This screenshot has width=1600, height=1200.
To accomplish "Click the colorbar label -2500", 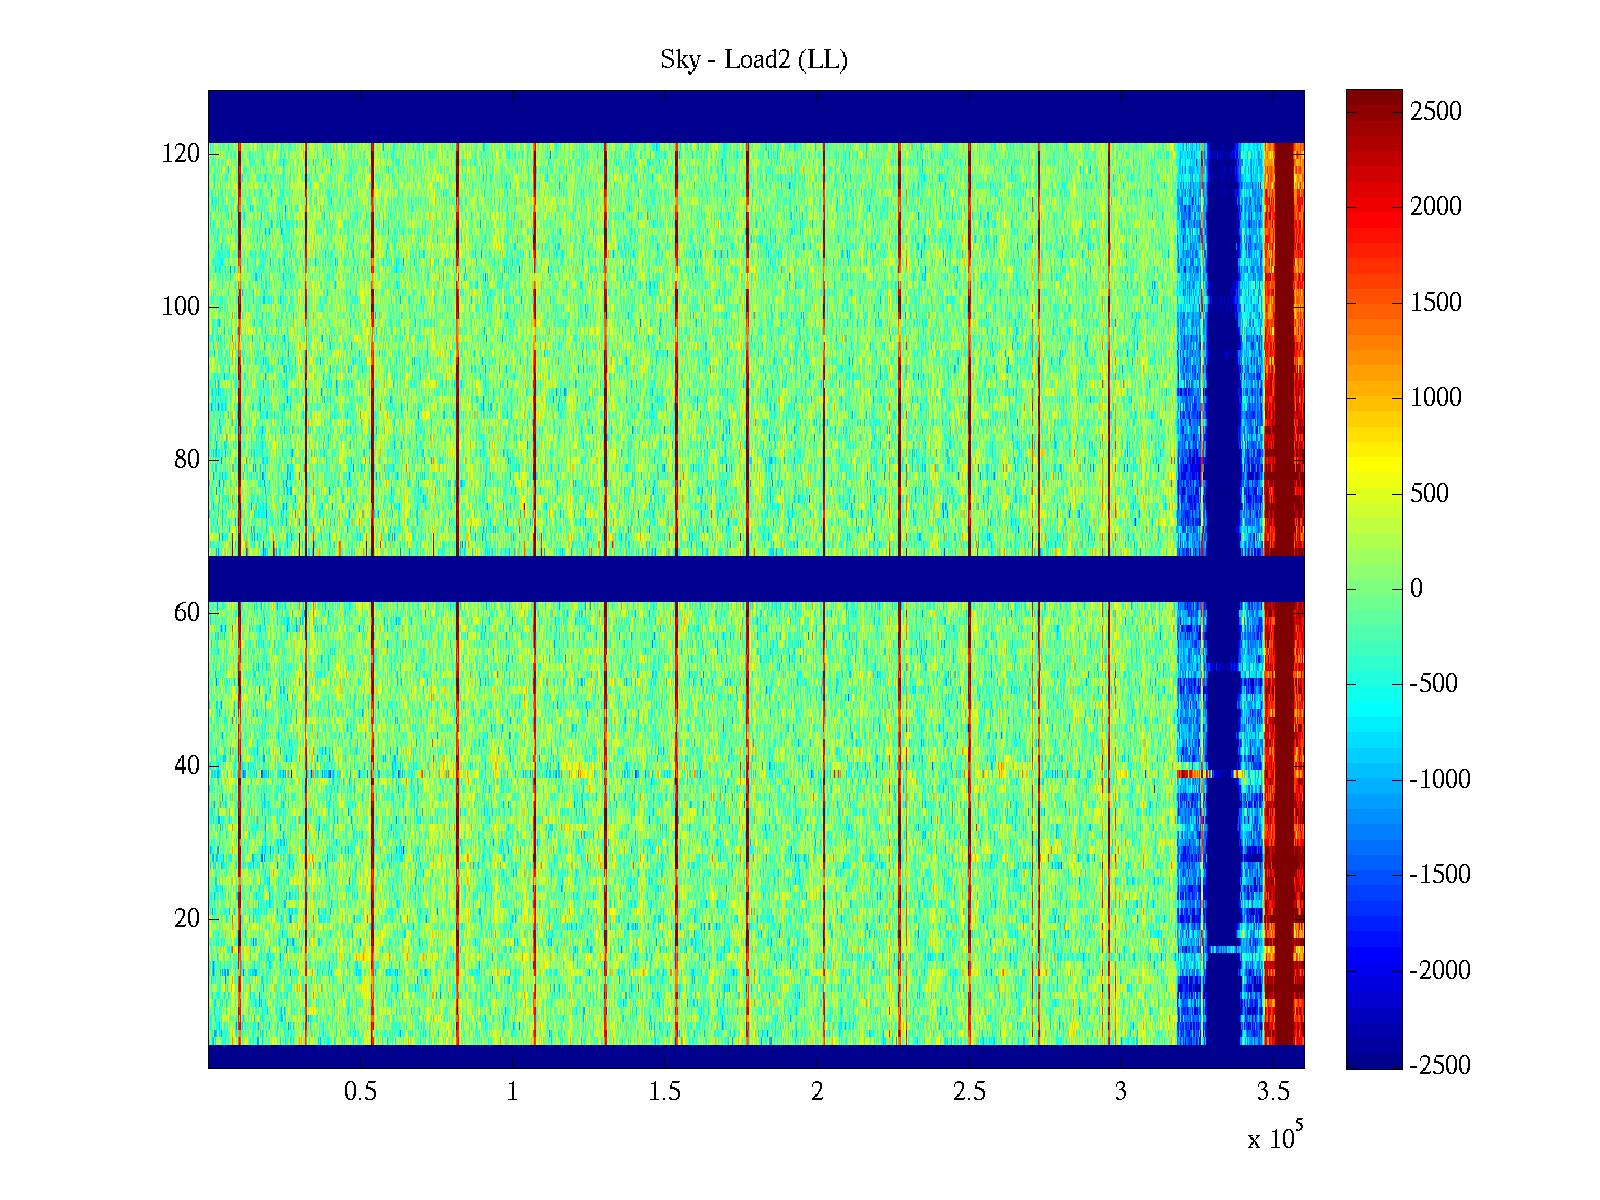I will 1440,1065.
